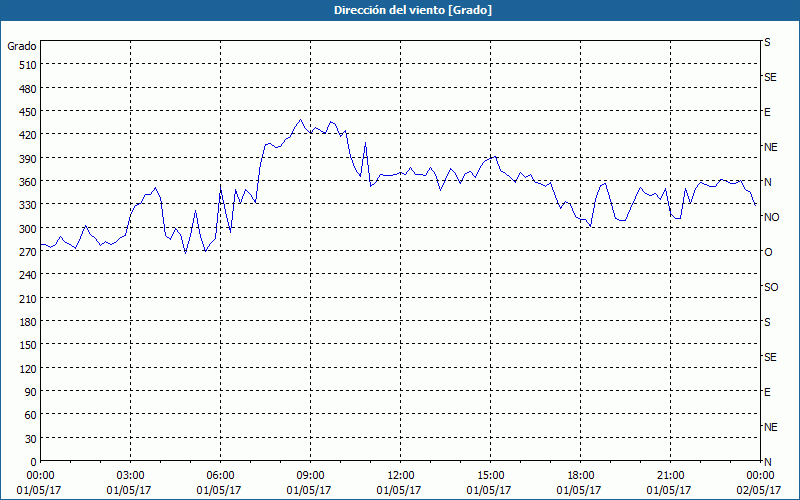The image size is (800, 500).
Task: Click the chart title 'Dirección del viento [Grado]'
Action: (x=413, y=10)
